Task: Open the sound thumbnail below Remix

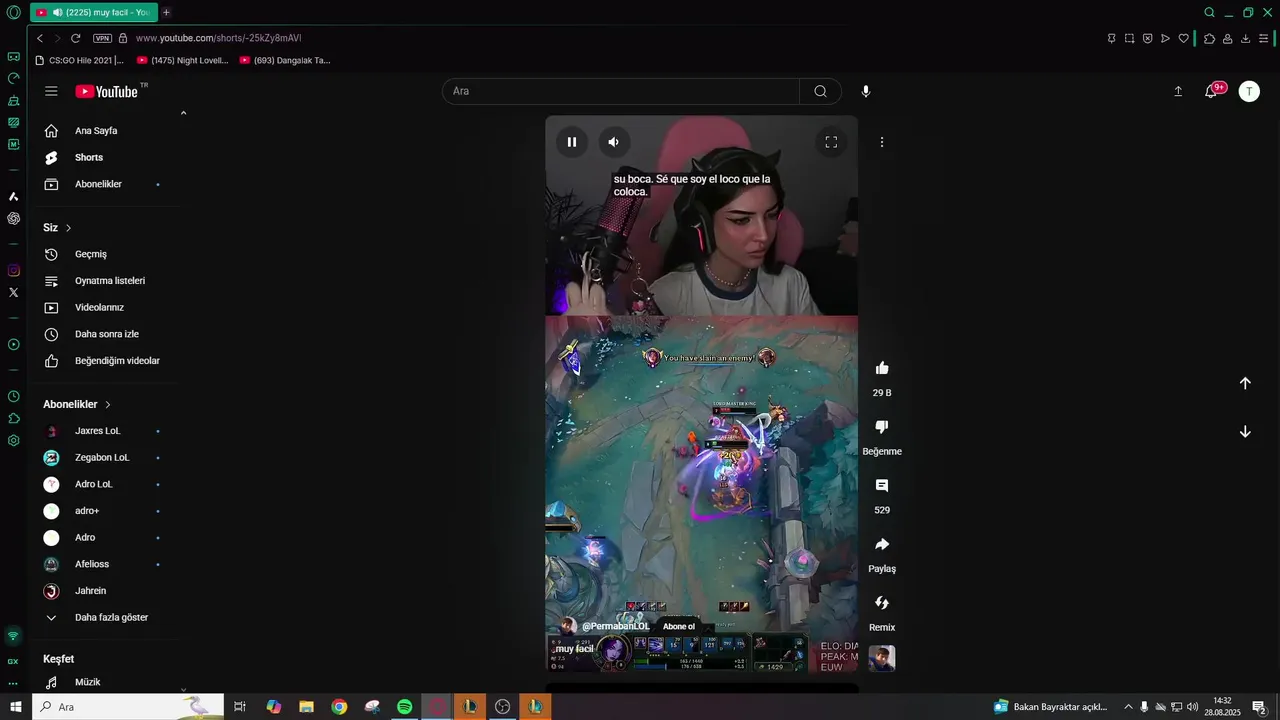Action: (x=882, y=658)
